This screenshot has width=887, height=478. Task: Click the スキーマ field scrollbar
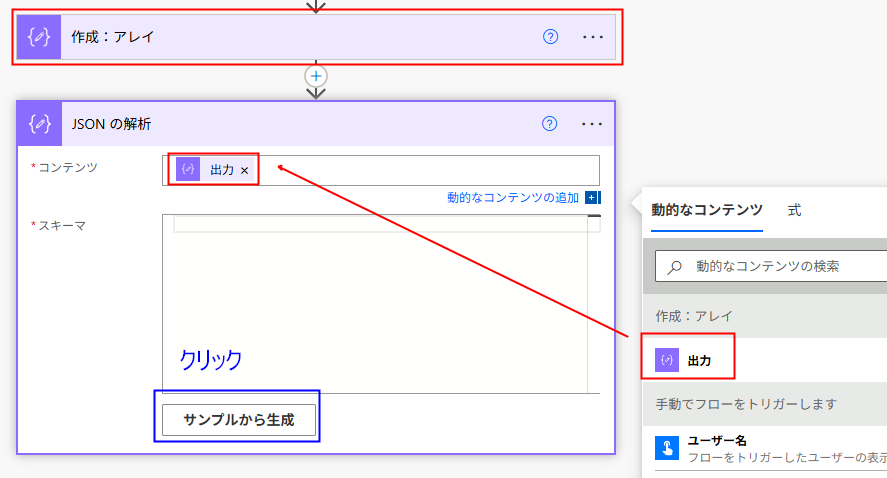point(594,304)
